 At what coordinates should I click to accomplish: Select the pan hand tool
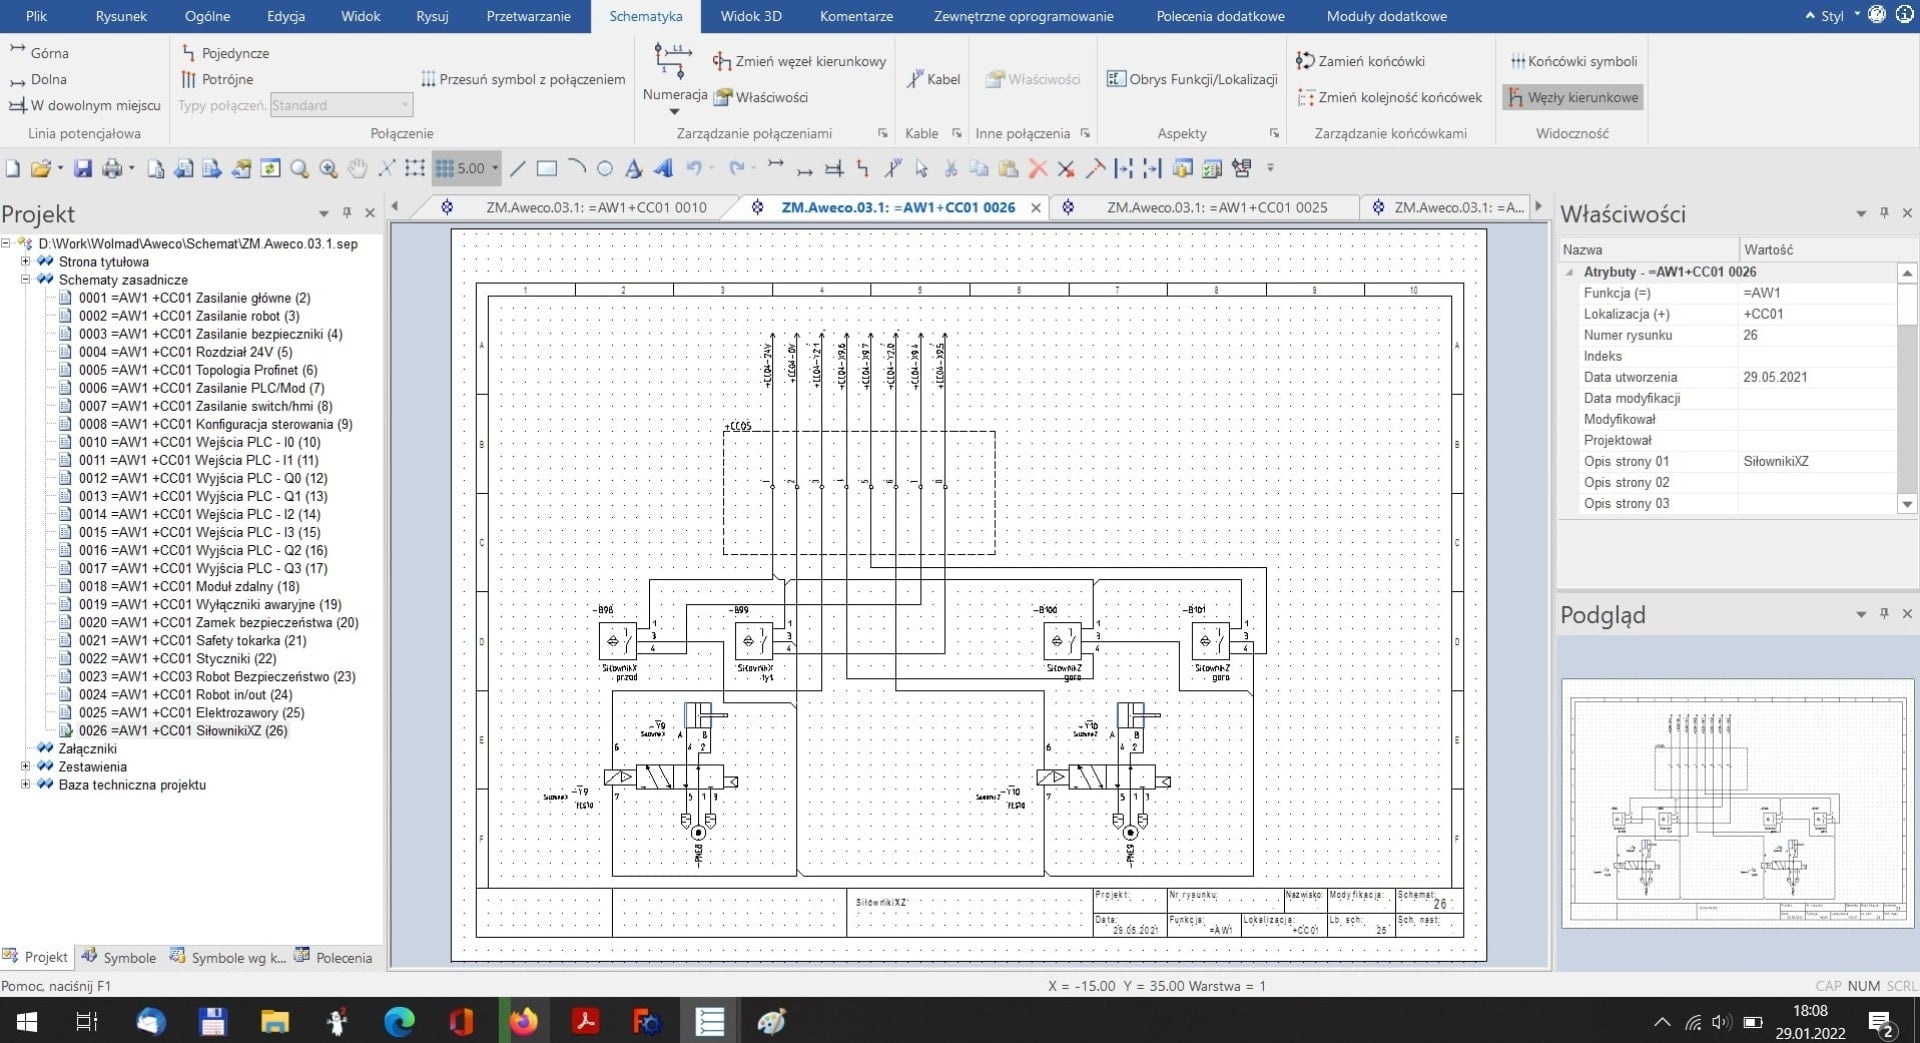coord(357,169)
